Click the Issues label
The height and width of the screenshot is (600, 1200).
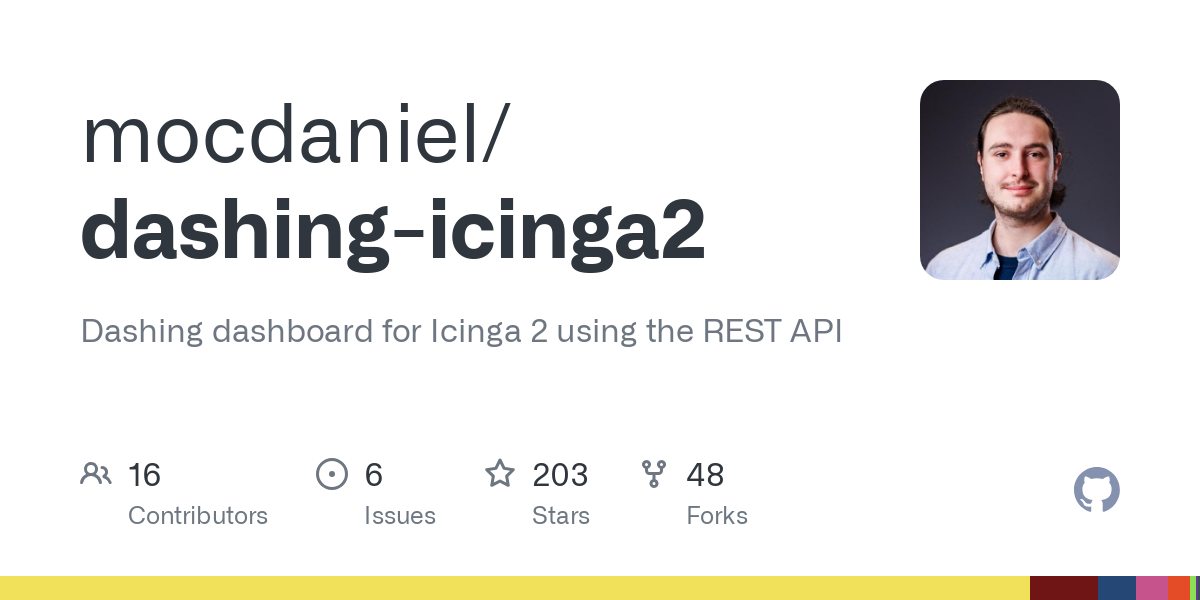coord(400,516)
